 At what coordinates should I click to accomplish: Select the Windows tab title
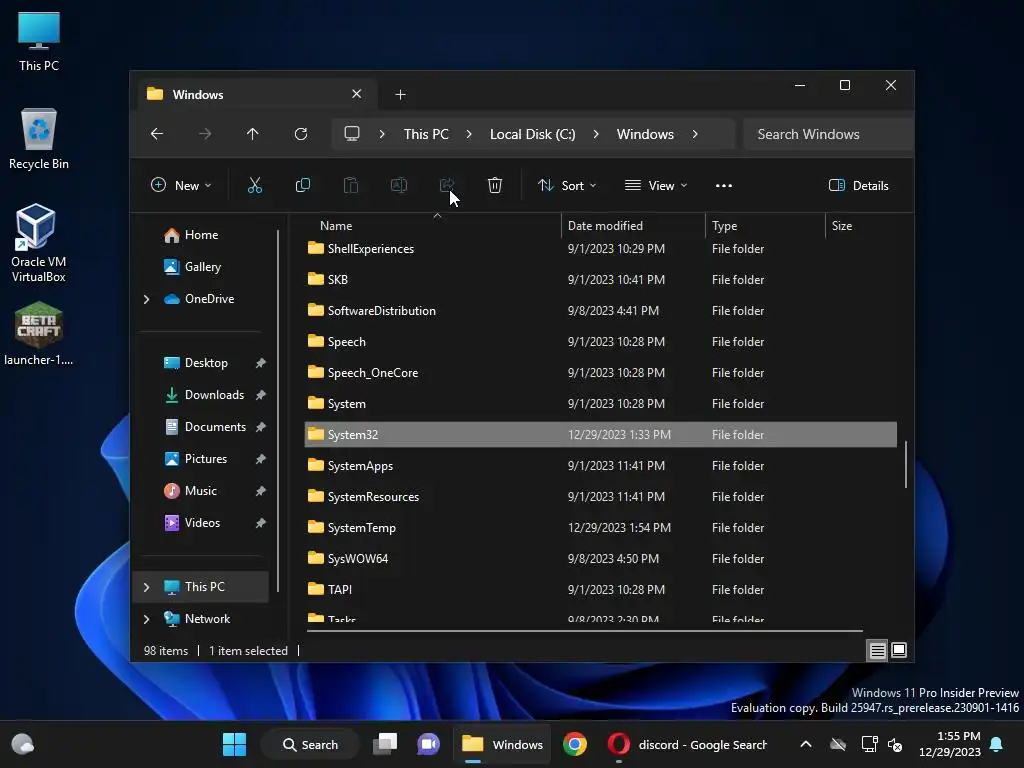coord(198,95)
